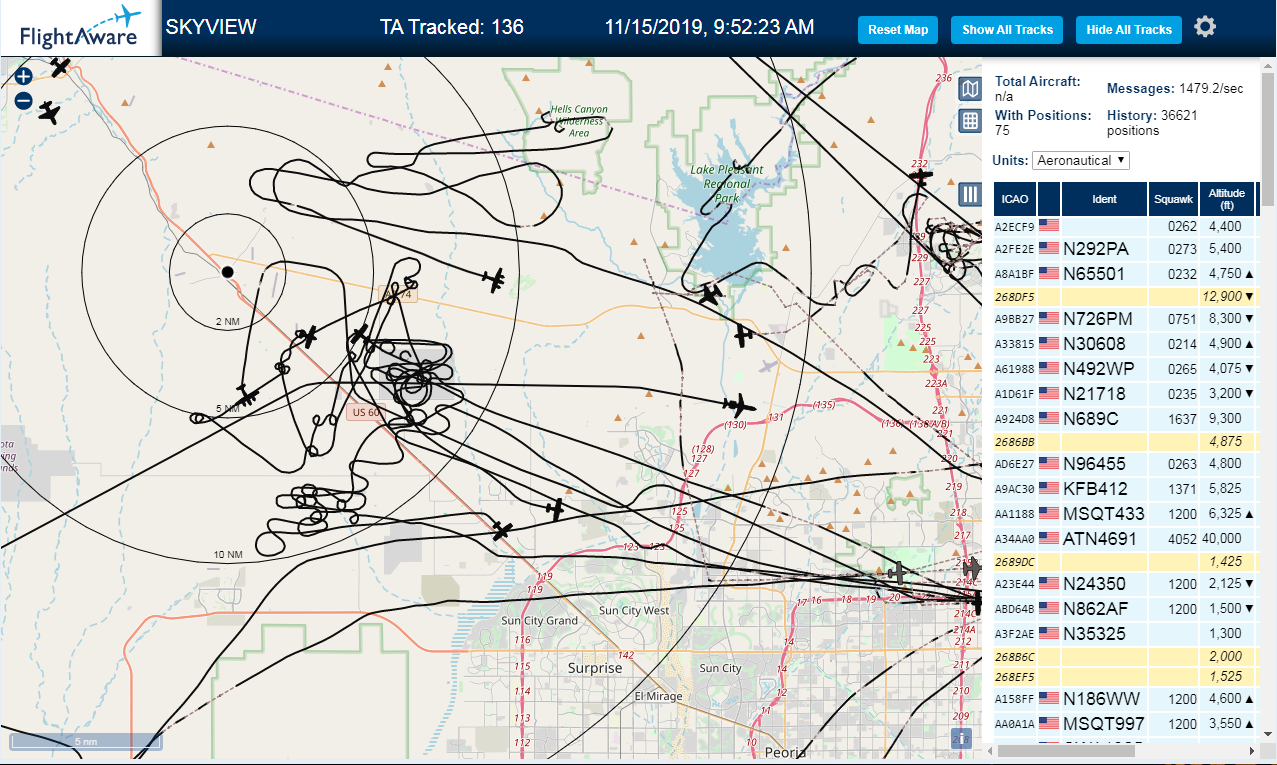Select the N726PM aircraft row
The image size is (1277, 765).
pos(1125,319)
